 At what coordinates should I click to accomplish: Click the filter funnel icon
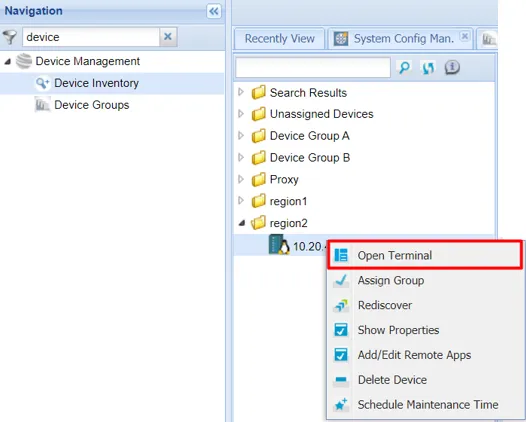[10, 37]
